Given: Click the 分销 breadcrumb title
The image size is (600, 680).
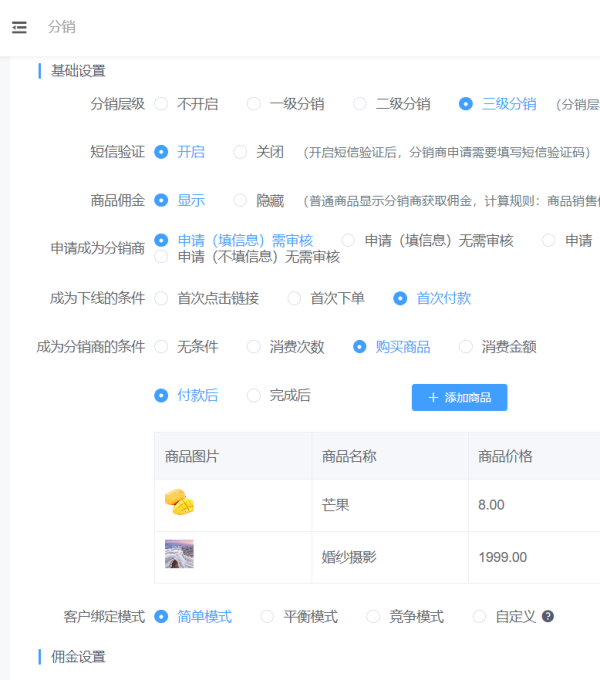Looking at the screenshot, I should pos(62,27).
